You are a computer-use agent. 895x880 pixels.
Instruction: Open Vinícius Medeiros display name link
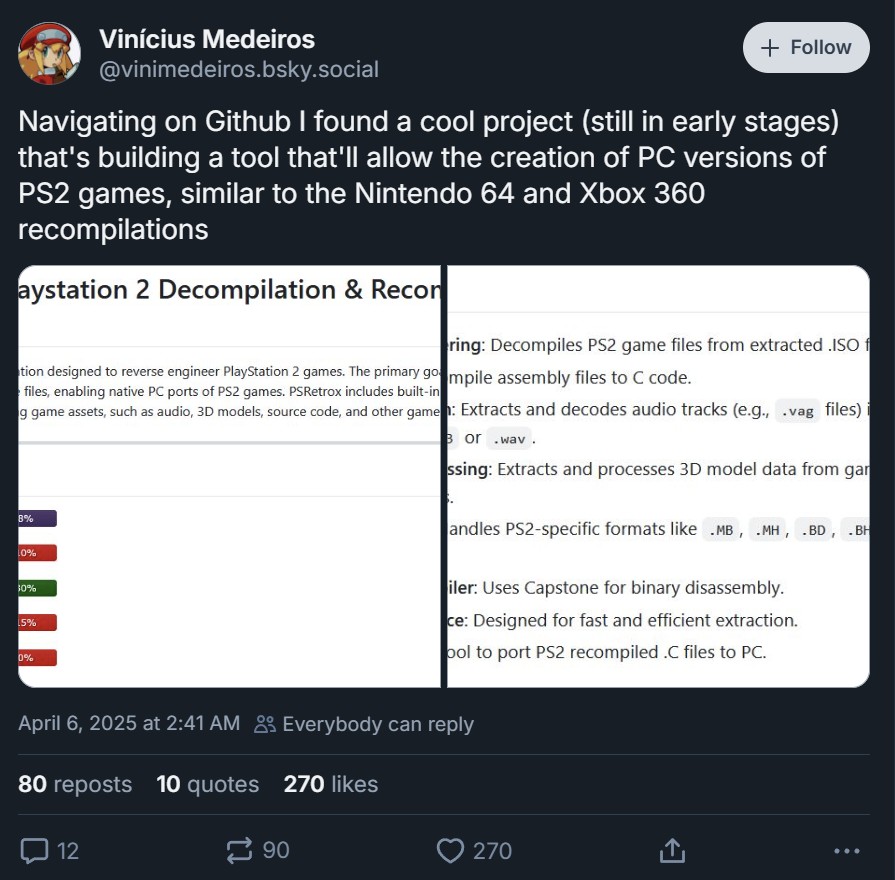207,39
